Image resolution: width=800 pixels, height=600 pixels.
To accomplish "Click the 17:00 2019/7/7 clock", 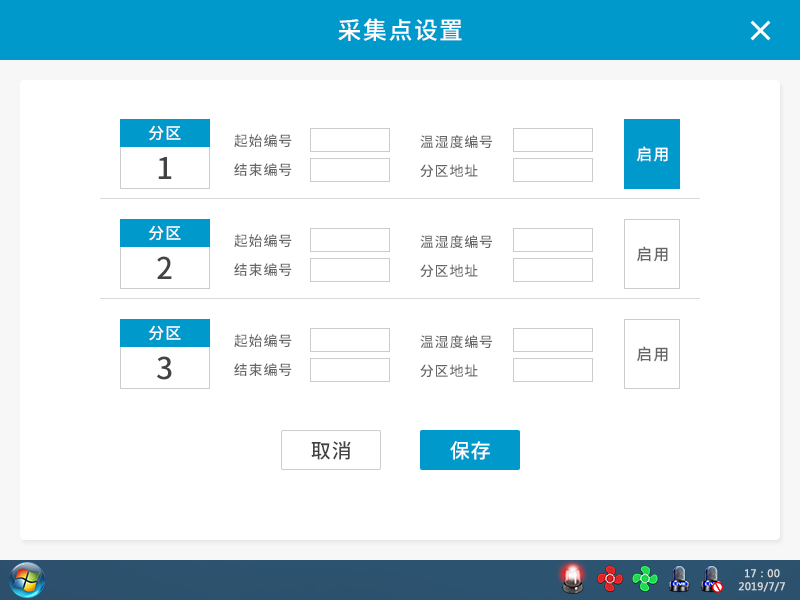I will coord(762,580).
